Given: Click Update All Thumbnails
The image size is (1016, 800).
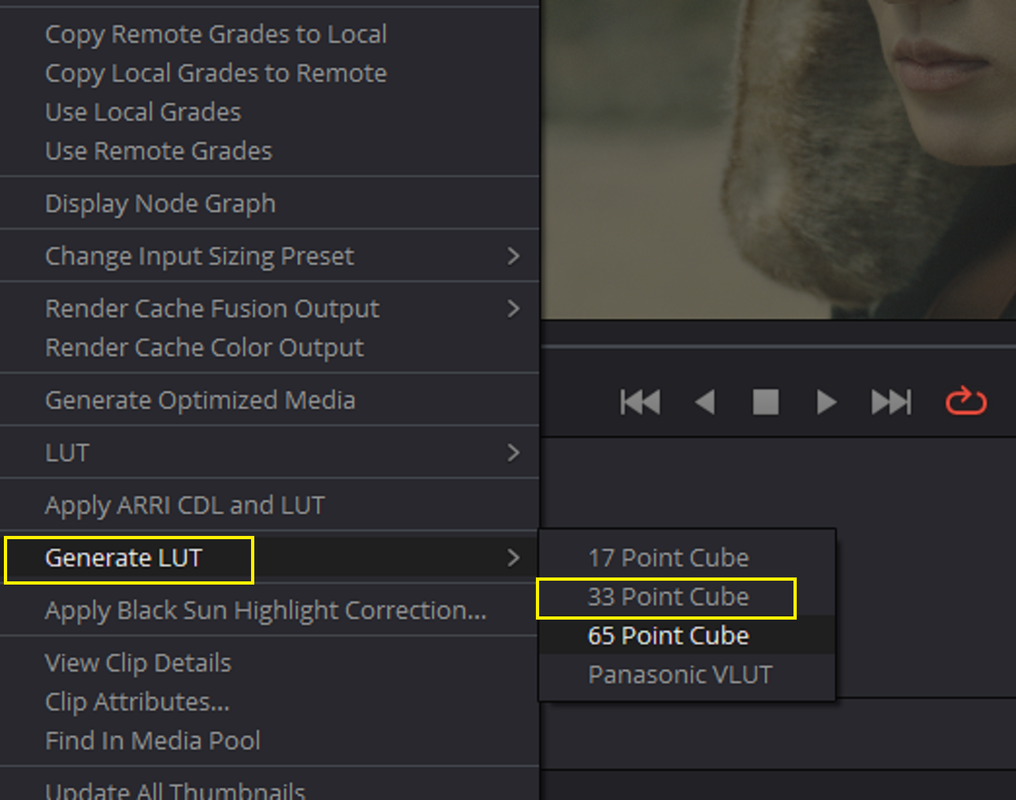Looking at the screenshot, I should click(175, 790).
